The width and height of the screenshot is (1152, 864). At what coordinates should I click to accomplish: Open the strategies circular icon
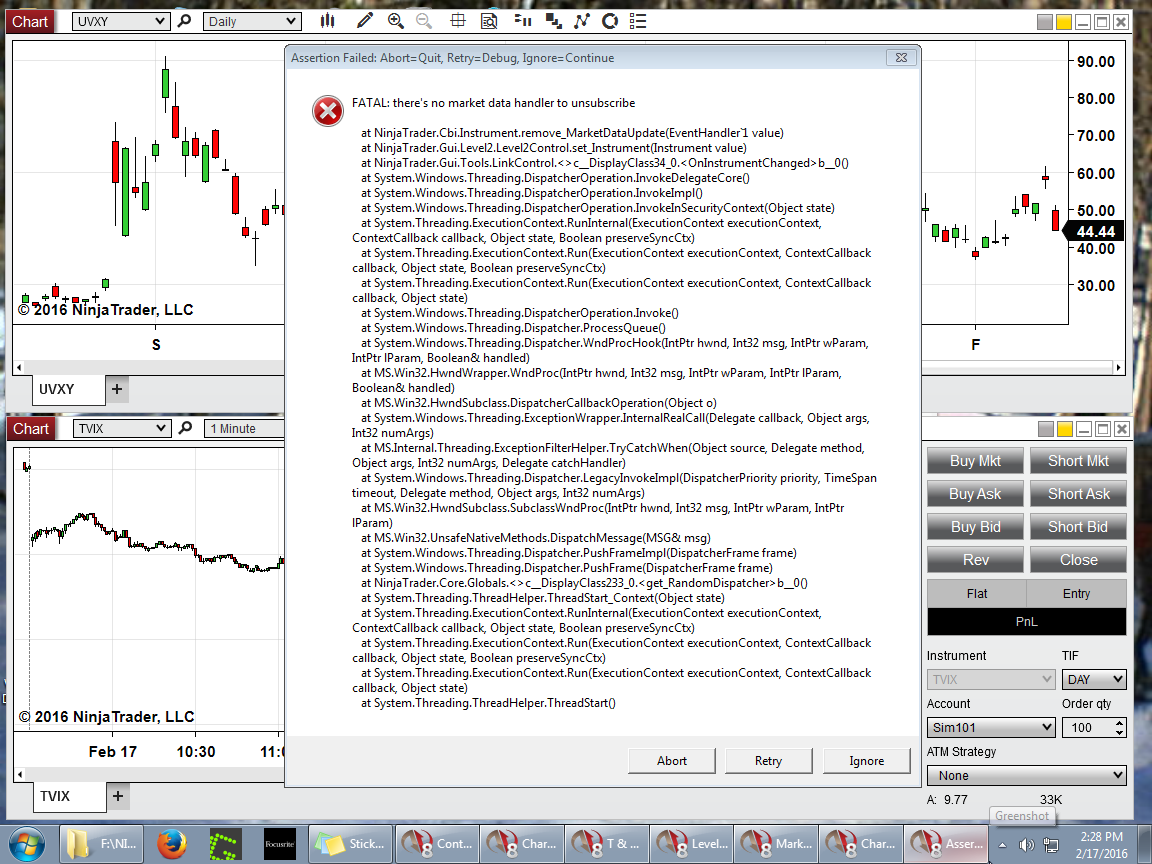click(610, 21)
